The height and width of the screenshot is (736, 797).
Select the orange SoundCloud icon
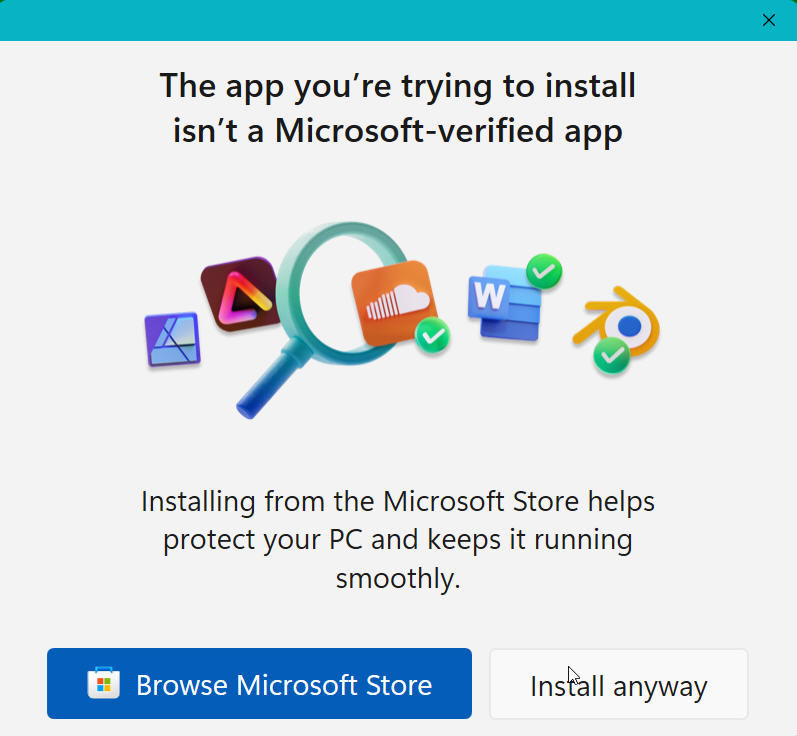[394, 304]
